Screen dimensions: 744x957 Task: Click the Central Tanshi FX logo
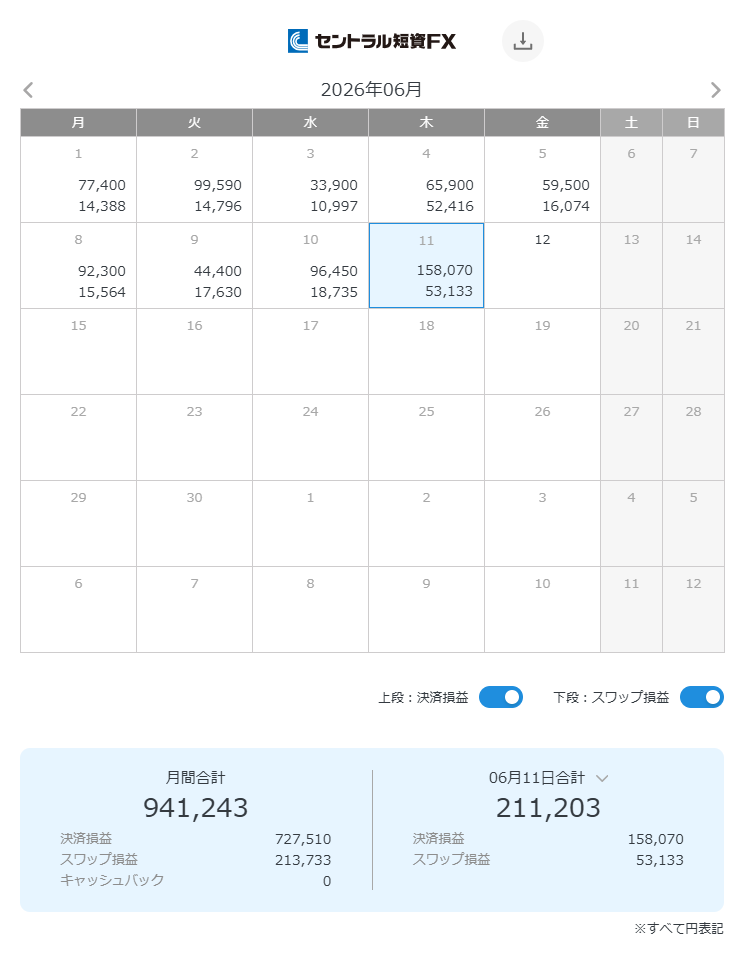click(372, 41)
